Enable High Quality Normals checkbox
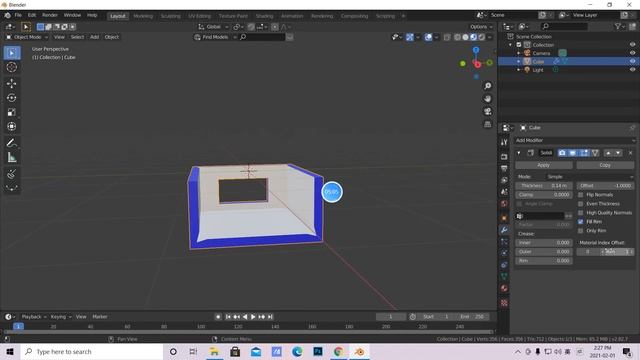The image size is (640, 360). click(x=580, y=213)
